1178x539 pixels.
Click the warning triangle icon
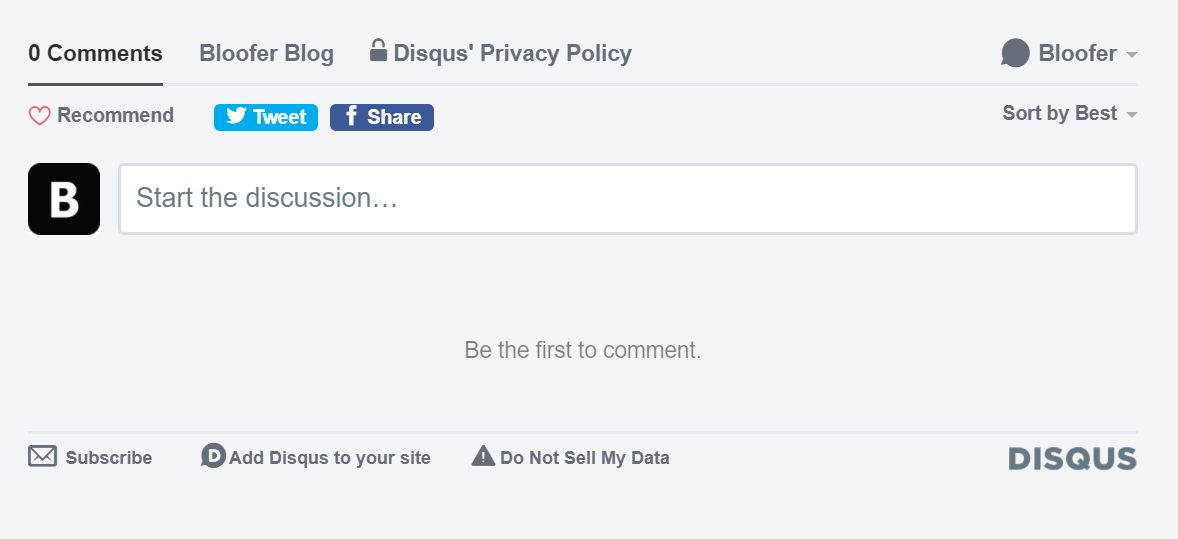[x=483, y=456]
